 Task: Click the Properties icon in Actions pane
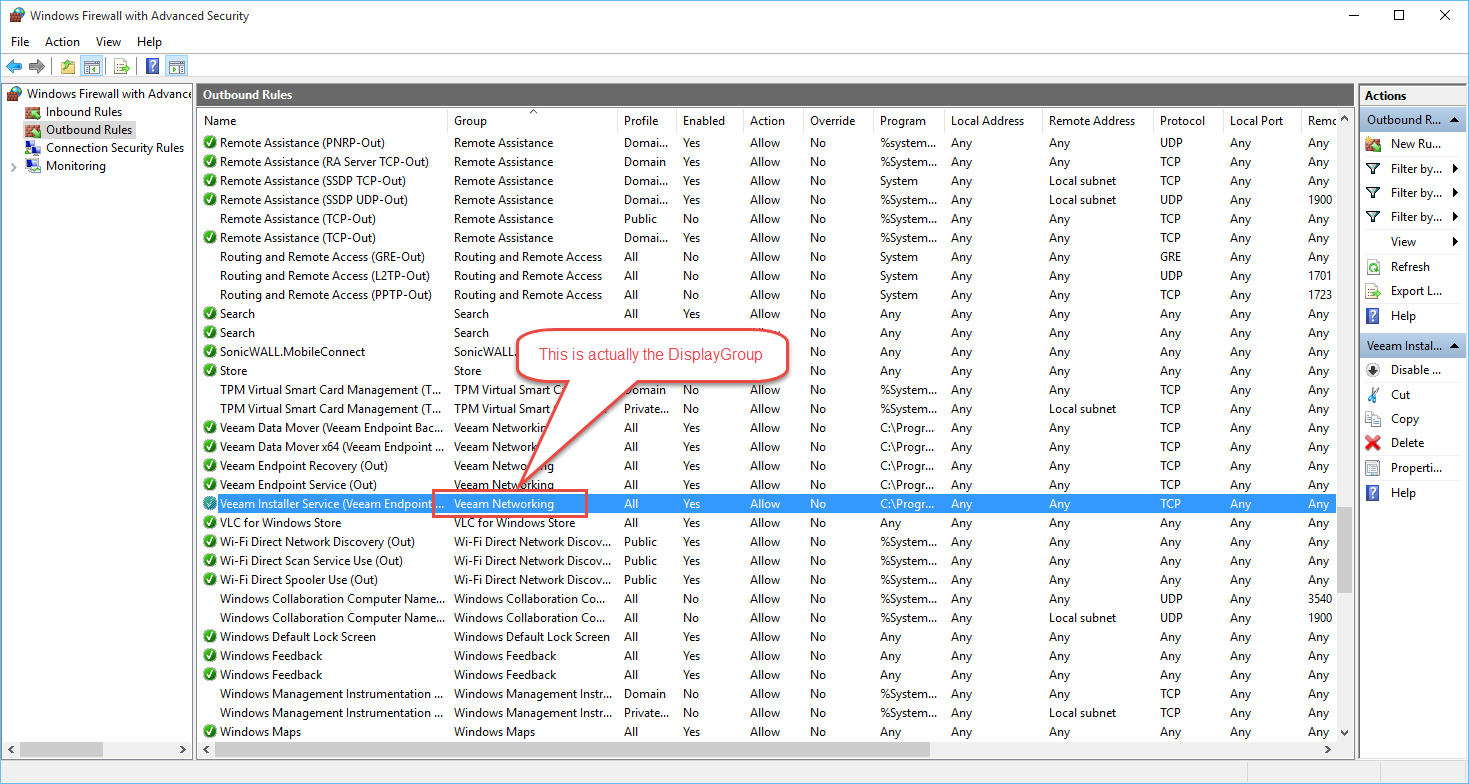click(1373, 468)
